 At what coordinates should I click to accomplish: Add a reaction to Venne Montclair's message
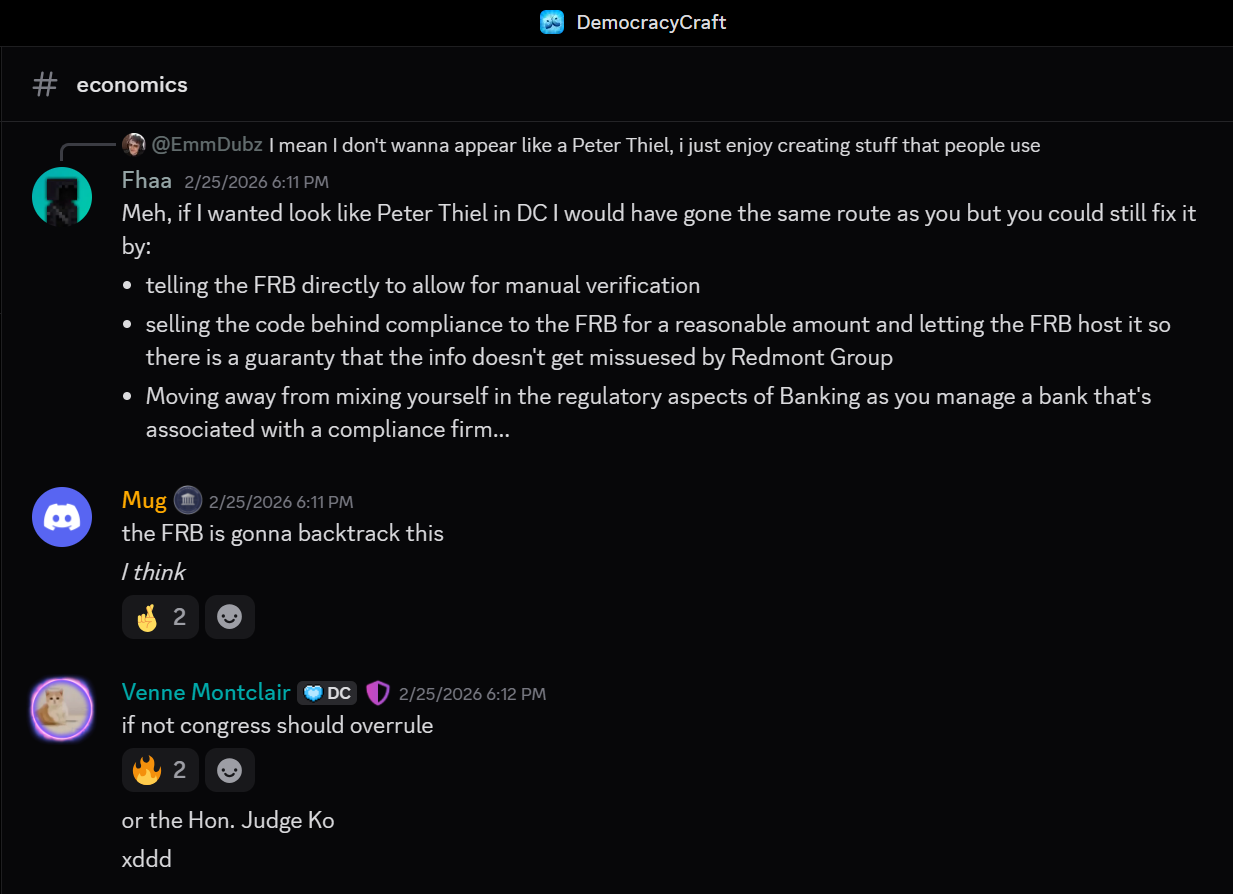coord(230,770)
